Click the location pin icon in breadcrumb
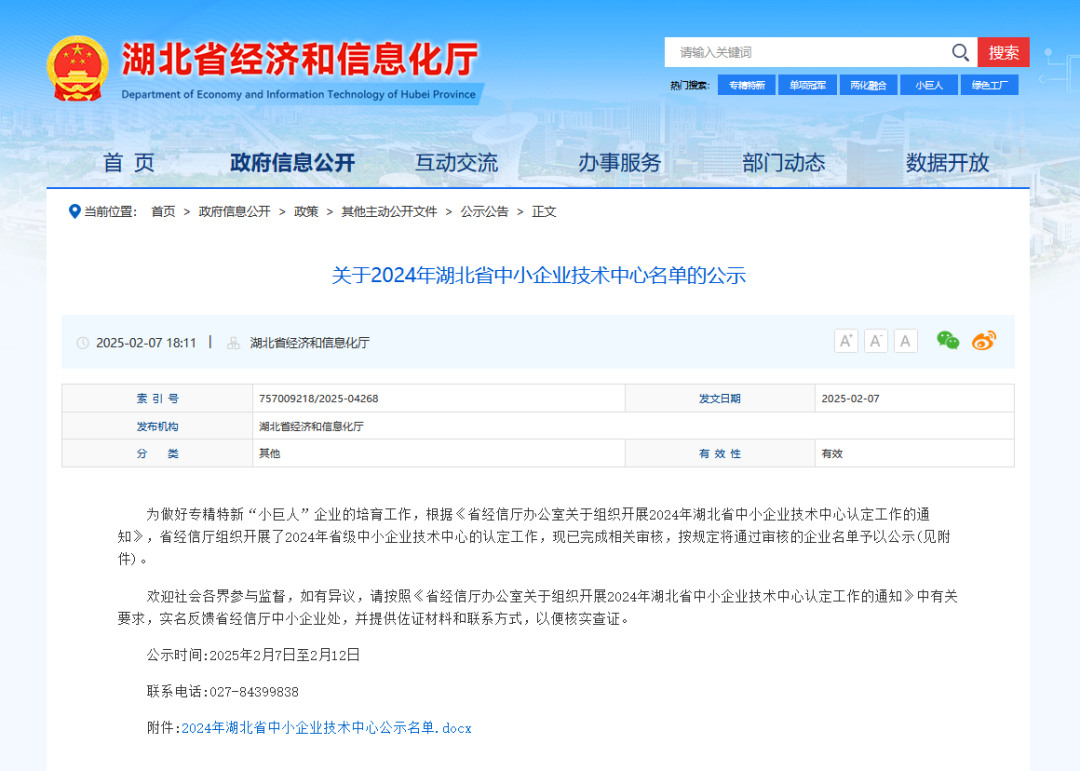The width and height of the screenshot is (1080, 771). tap(74, 211)
